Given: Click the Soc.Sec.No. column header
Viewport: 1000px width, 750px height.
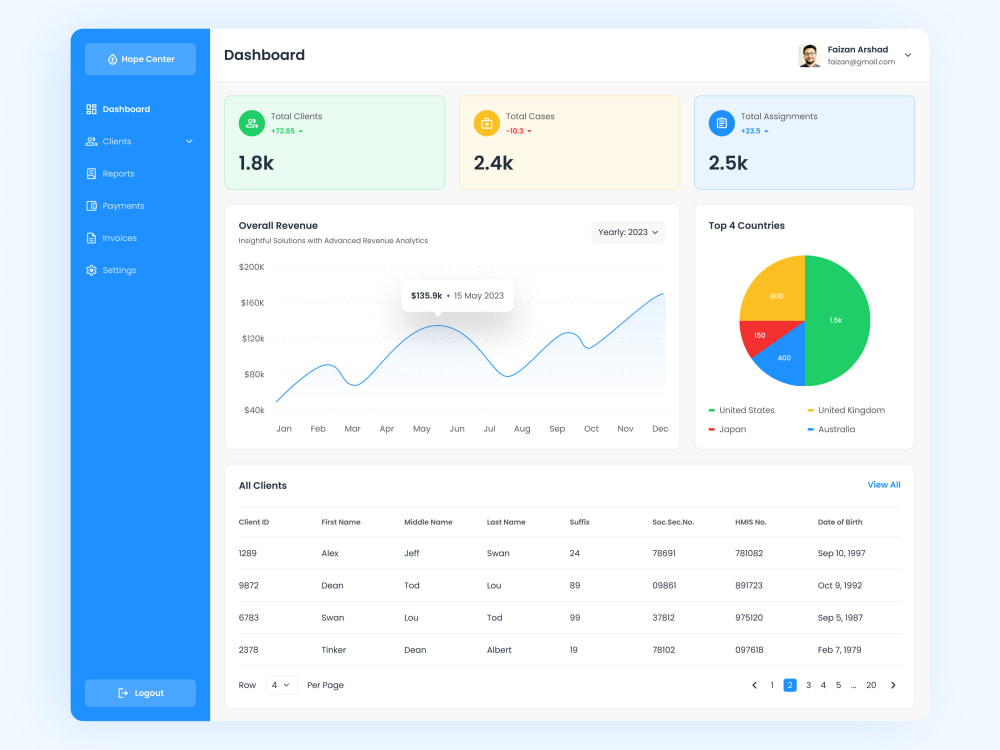Looking at the screenshot, I should click(x=673, y=522).
